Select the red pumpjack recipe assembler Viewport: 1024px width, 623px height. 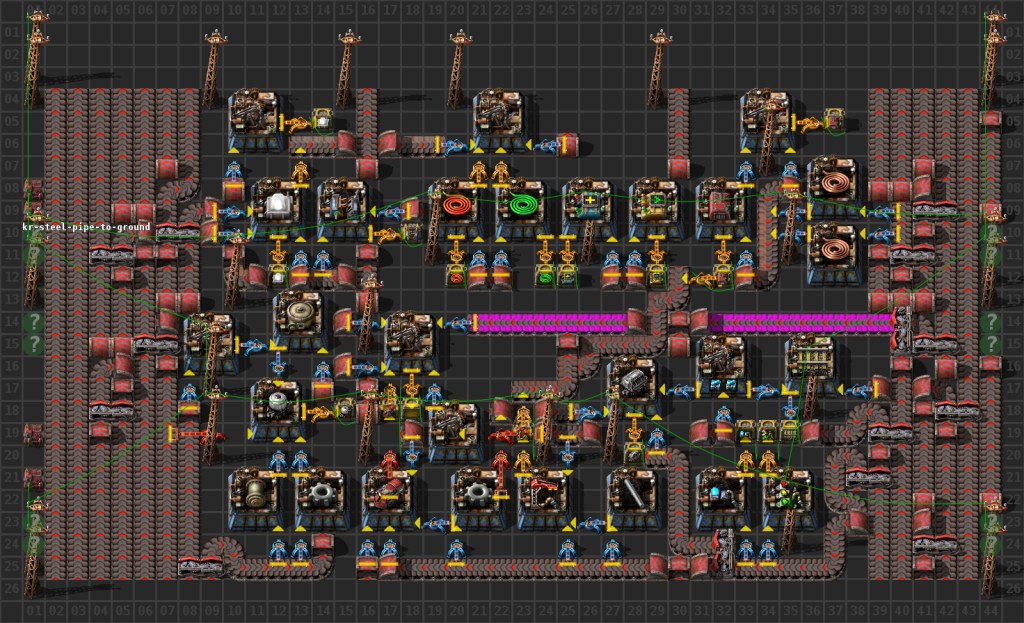pyautogui.click(x=544, y=498)
